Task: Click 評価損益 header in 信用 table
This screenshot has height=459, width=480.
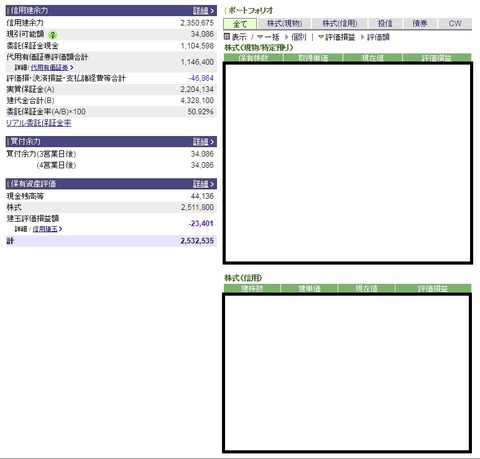Action: click(433, 288)
